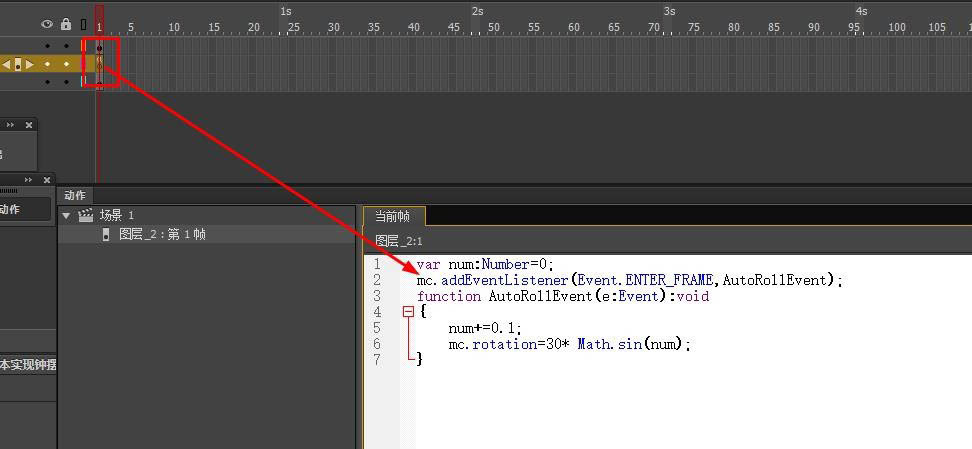
Task: Click the 1s time marker on the ruler
Action: pyautogui.click(x=286, y=11)
